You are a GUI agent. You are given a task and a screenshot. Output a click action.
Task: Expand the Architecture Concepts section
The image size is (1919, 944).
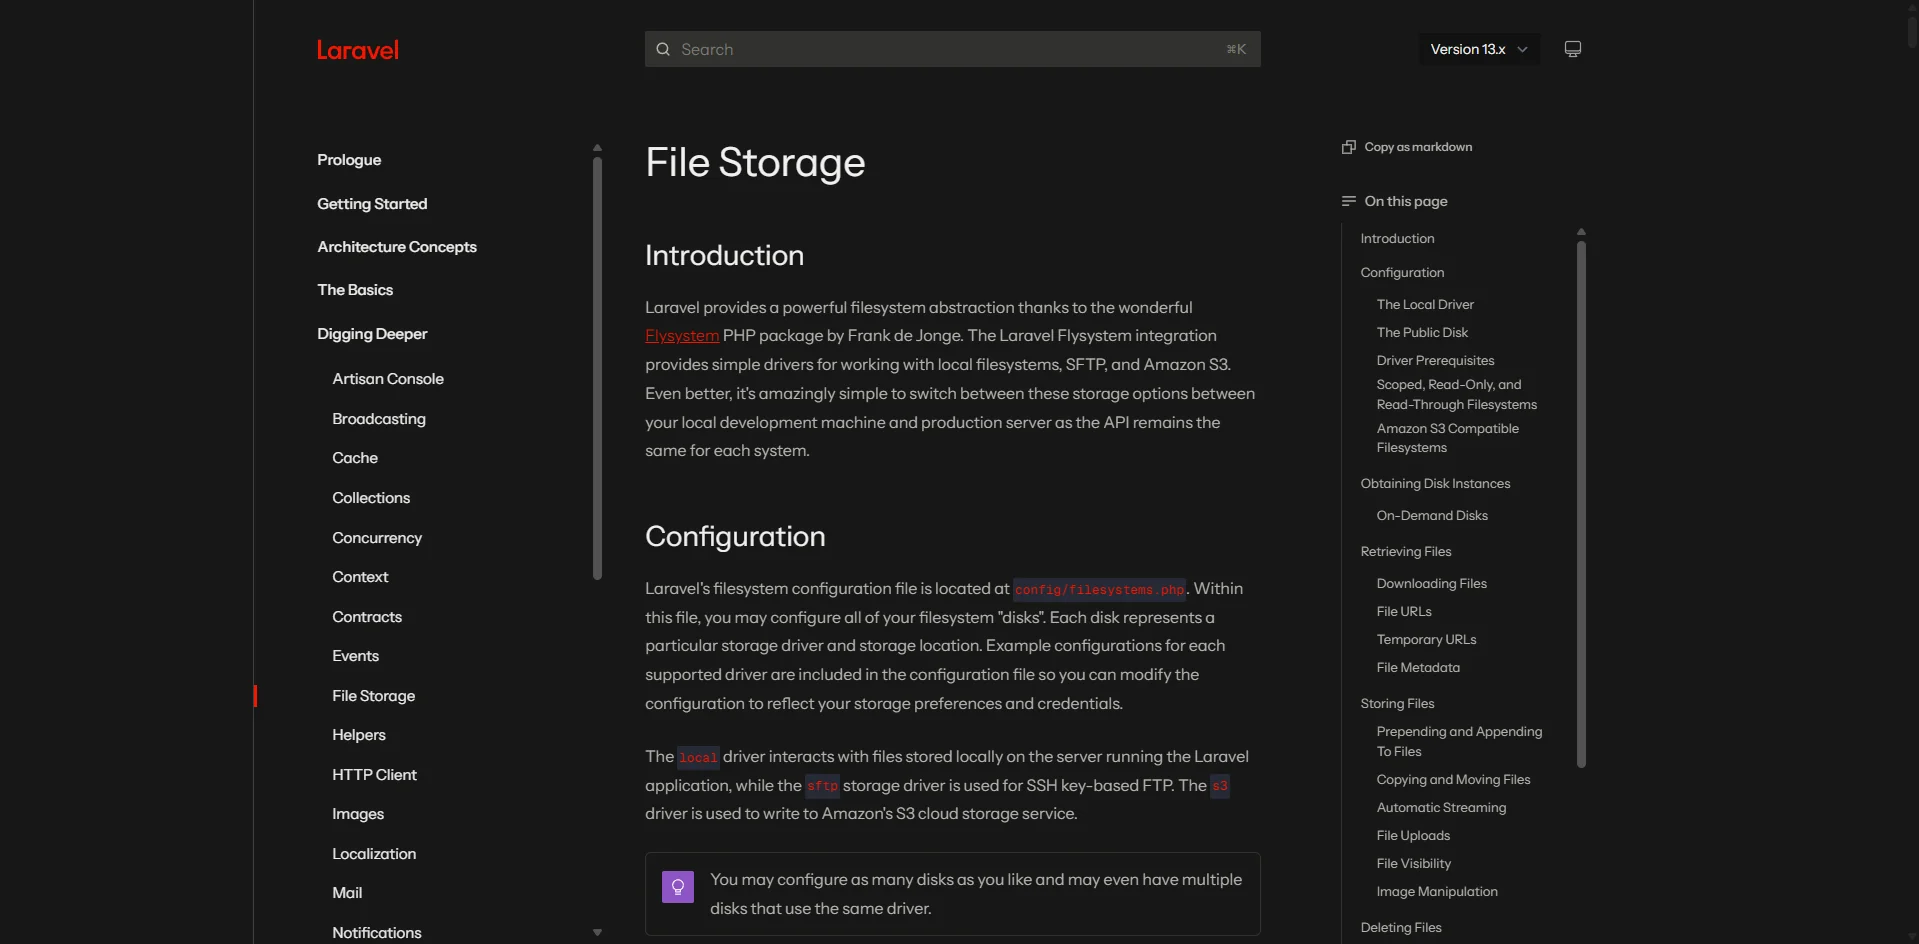pos(397,247)
